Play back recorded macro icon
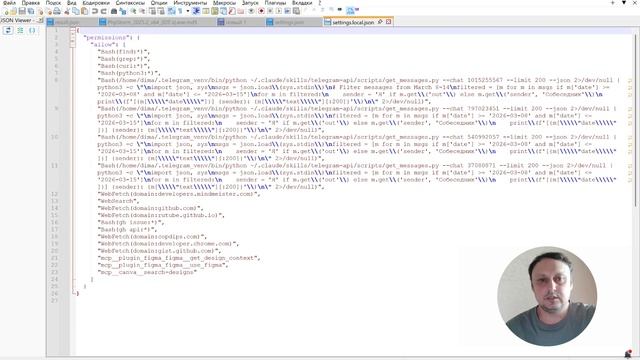640x360 pixels. [279, 11]
